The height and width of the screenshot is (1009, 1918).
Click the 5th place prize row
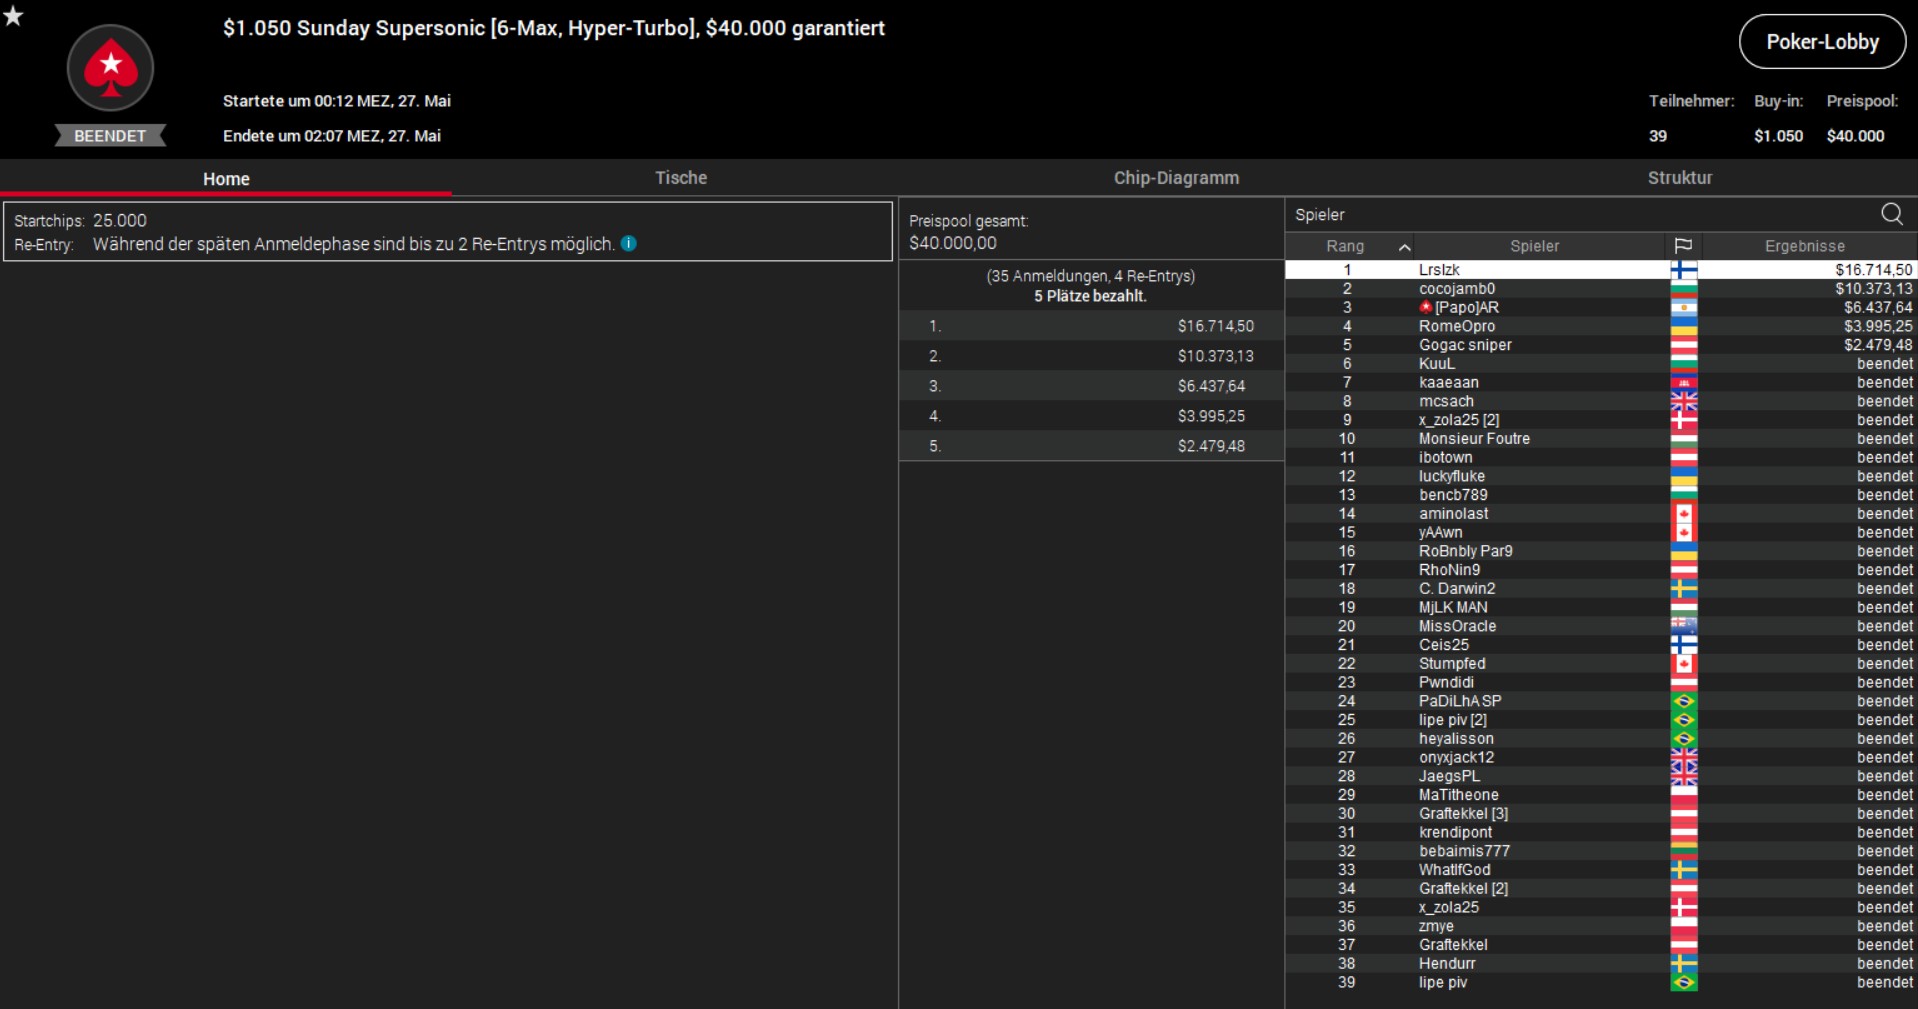click(1090, 446)
